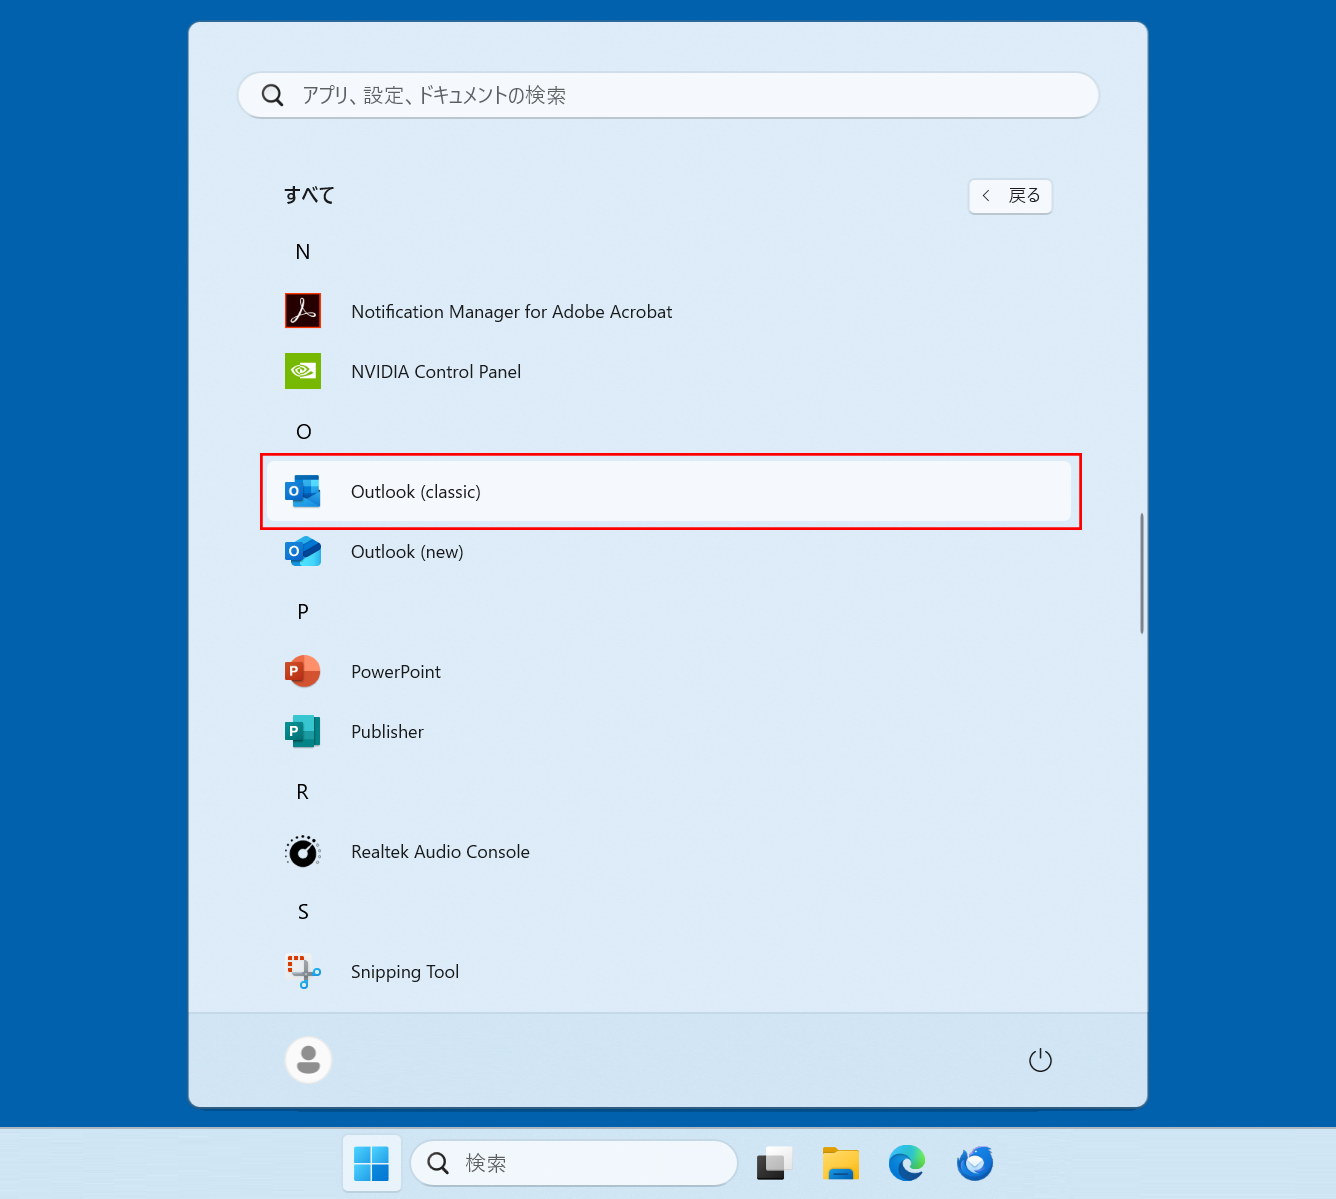Click the user account avatar

pyautogui.click(x=308, y=1060)
